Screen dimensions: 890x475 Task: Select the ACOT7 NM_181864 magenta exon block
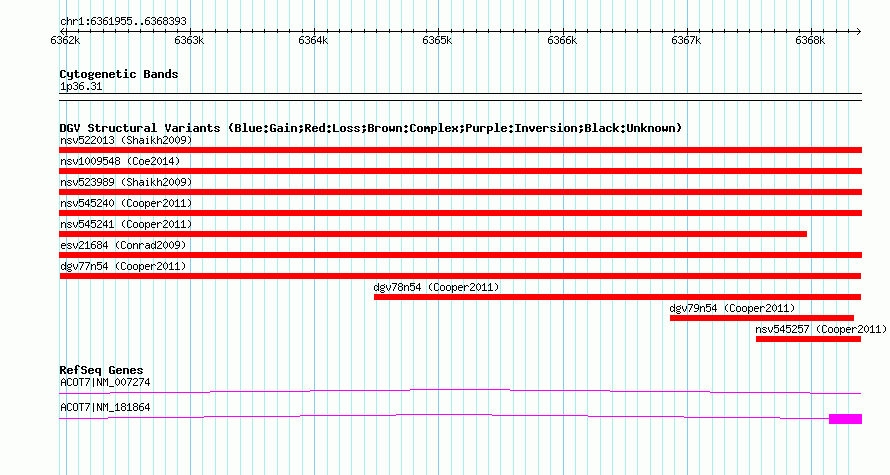[x=846, y=419]
